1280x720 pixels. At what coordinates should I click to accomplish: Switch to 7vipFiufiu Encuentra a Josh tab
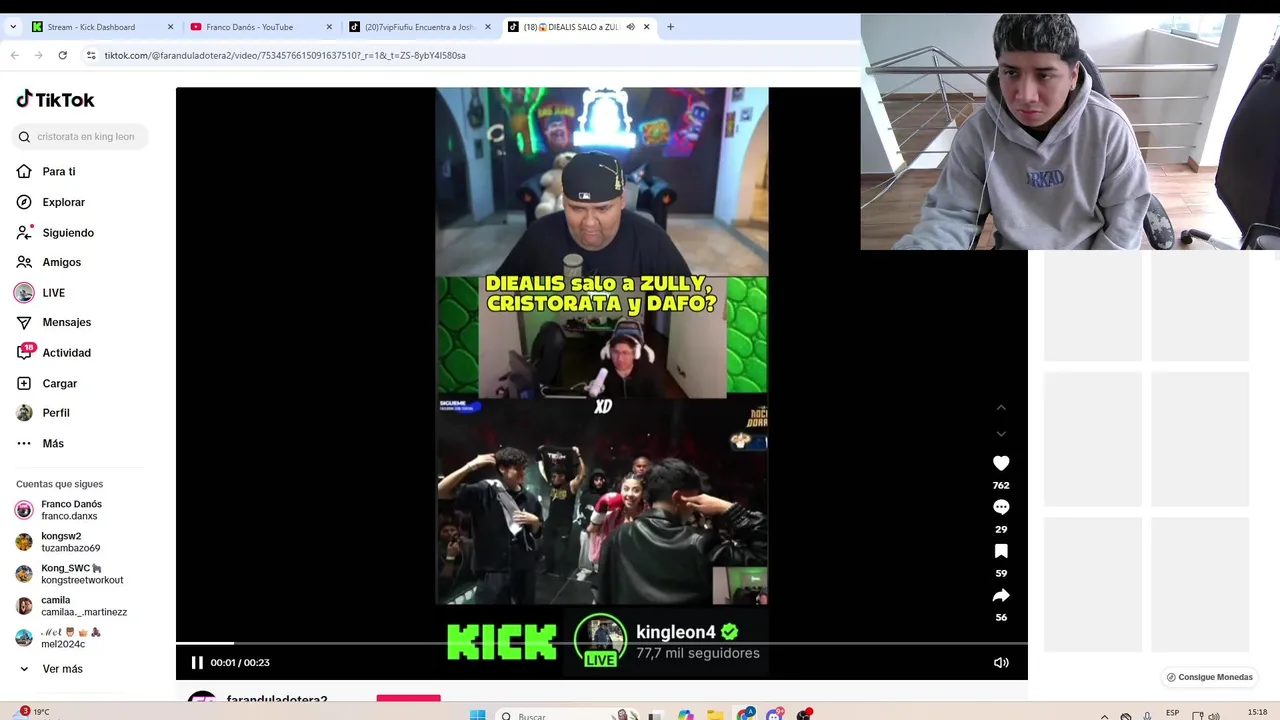(419, 27)
